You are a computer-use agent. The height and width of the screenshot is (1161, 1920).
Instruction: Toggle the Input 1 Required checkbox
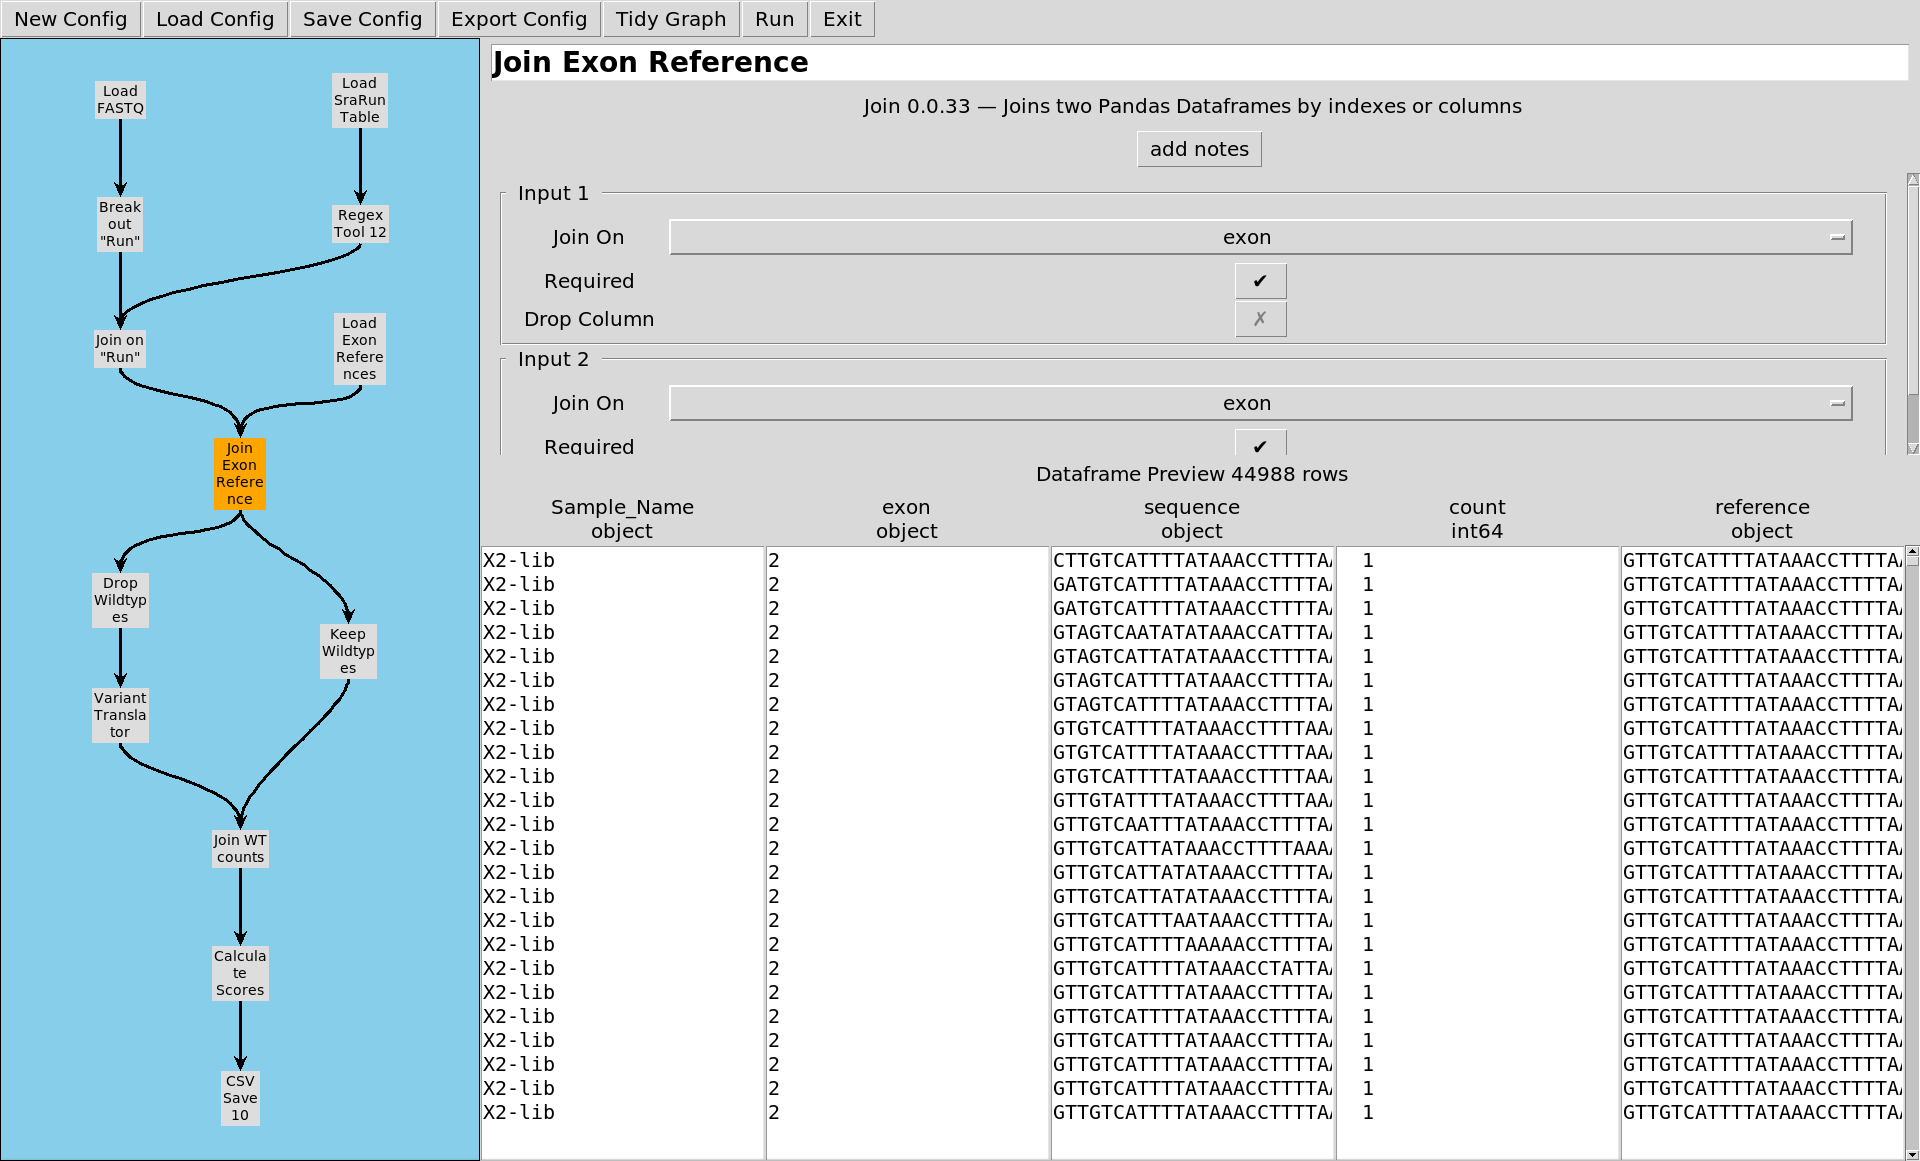pos(1260,281)
